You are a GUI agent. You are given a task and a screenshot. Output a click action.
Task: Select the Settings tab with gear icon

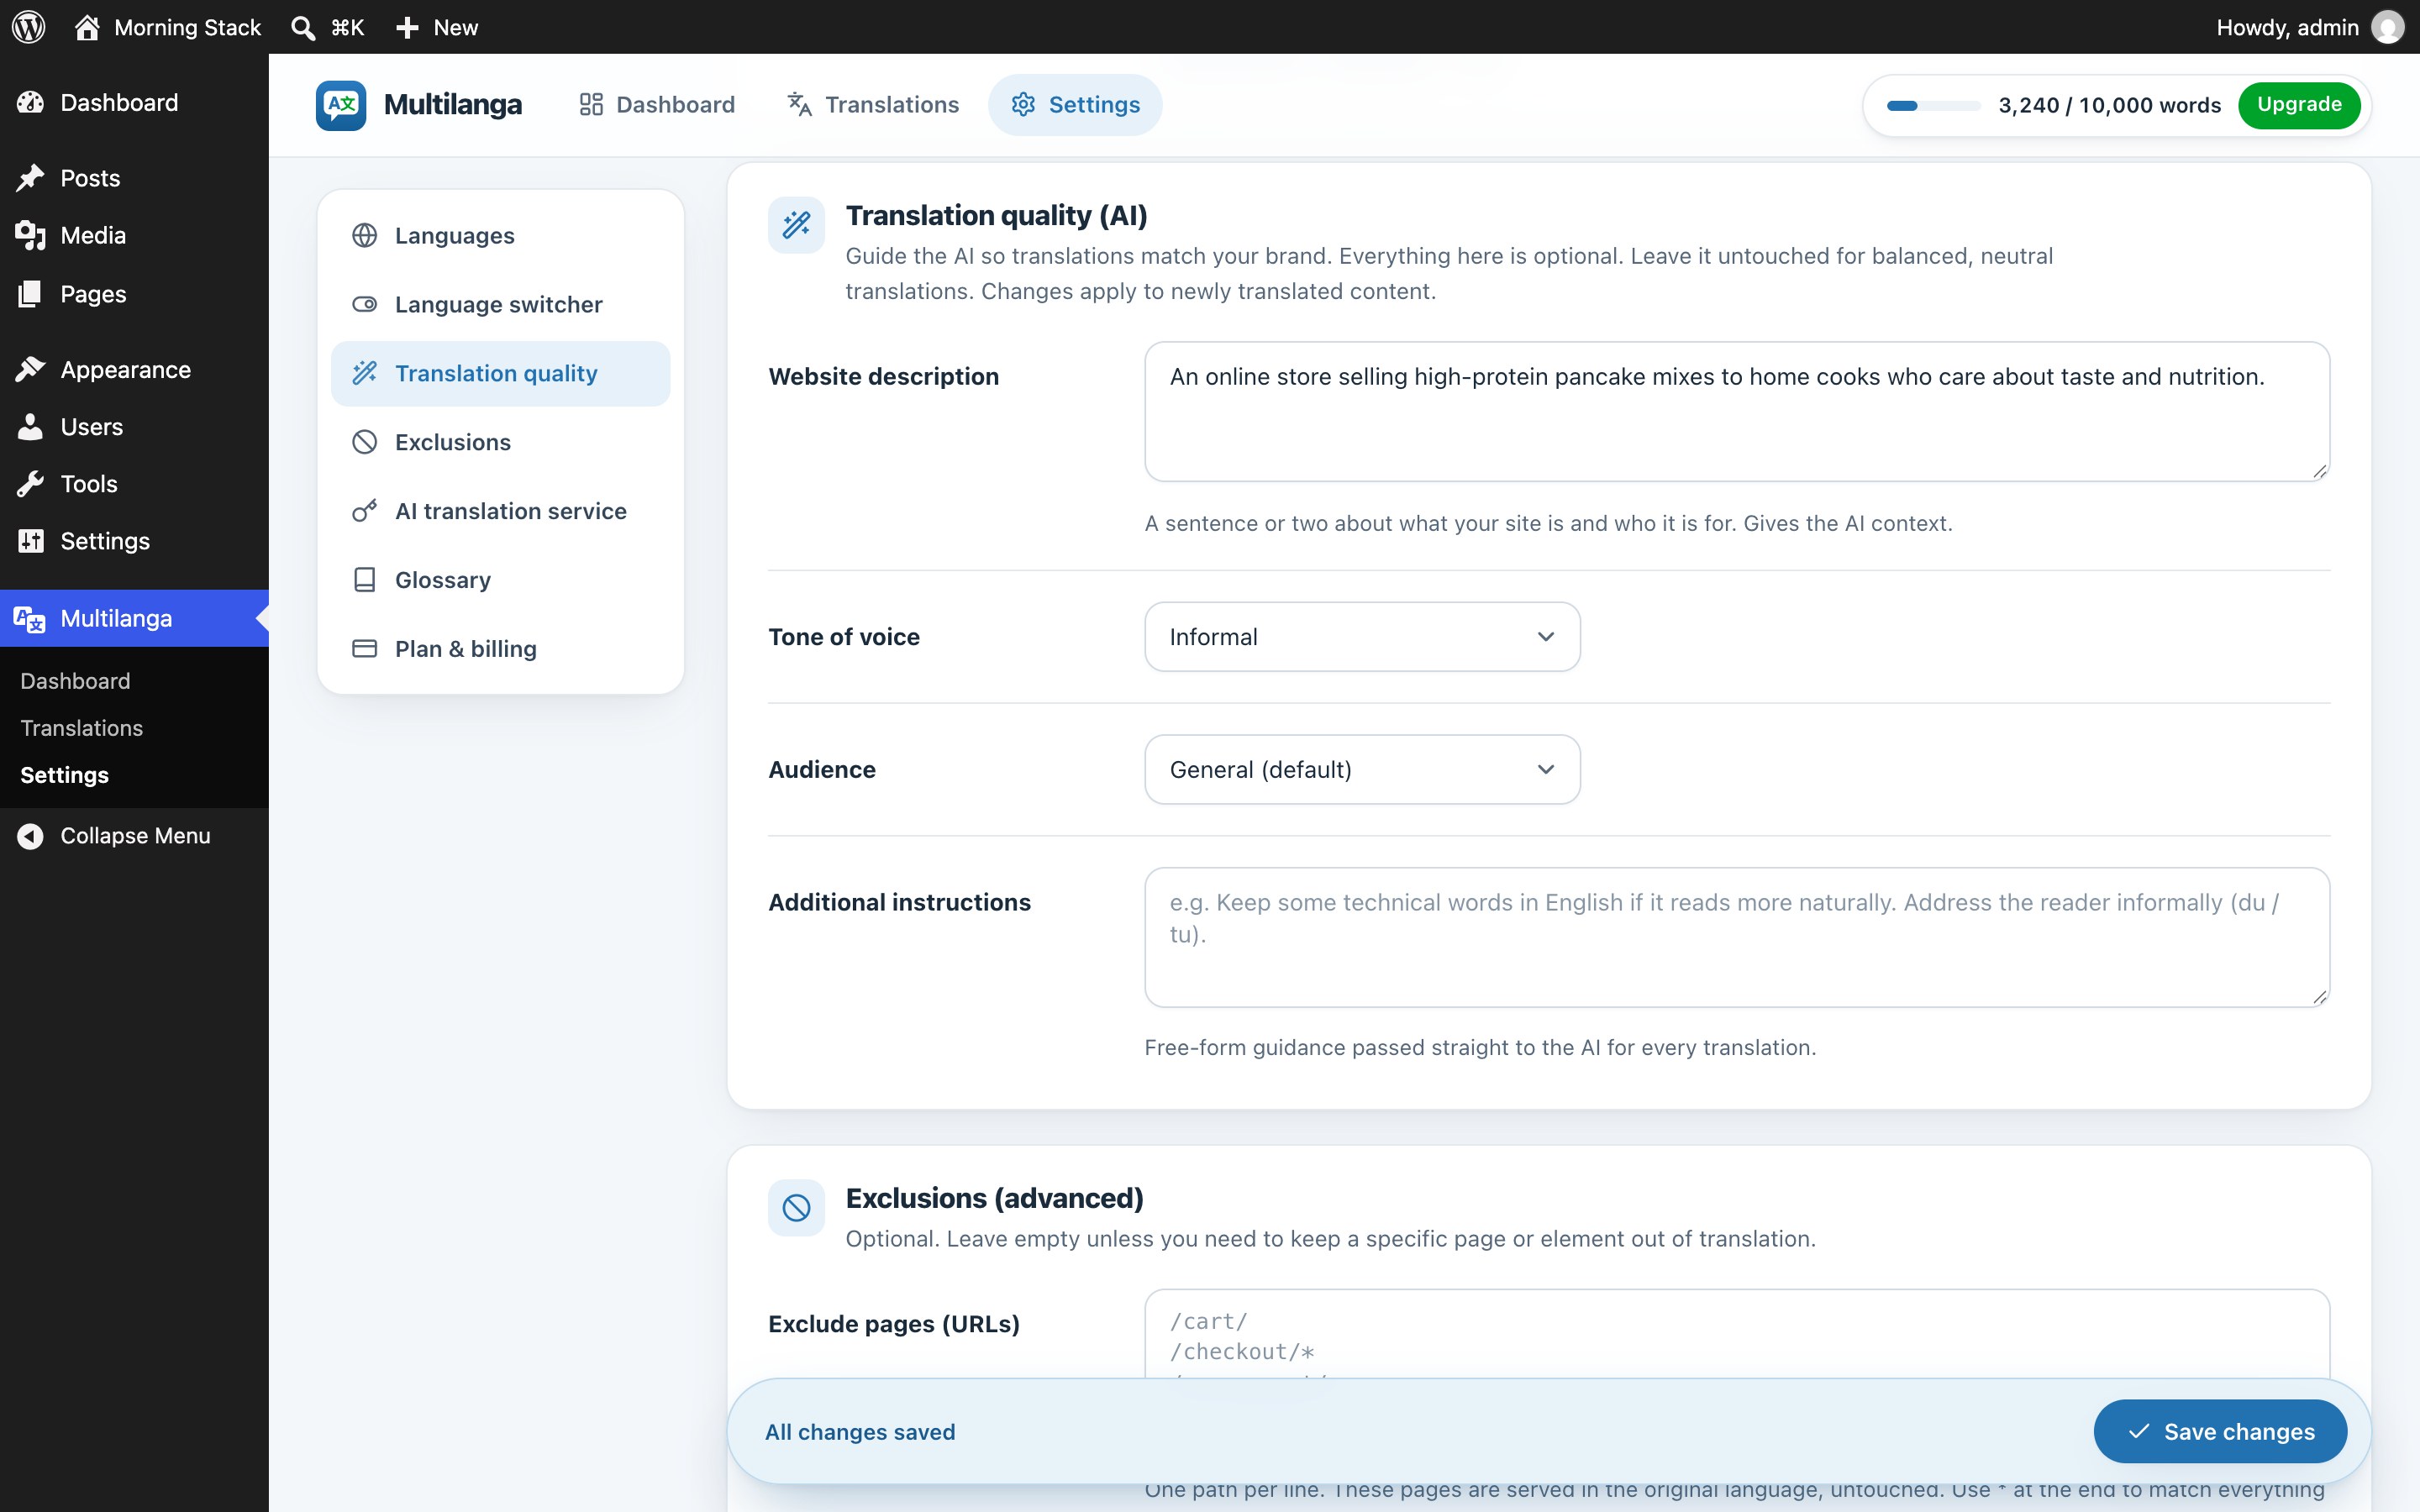1075,105
